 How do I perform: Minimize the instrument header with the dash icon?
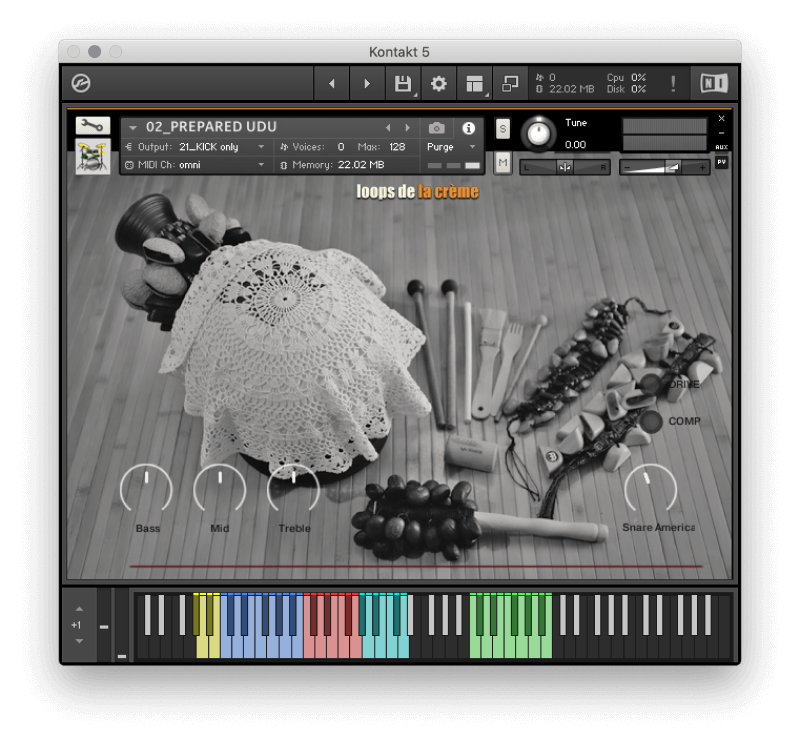click(x=721, y=133)
